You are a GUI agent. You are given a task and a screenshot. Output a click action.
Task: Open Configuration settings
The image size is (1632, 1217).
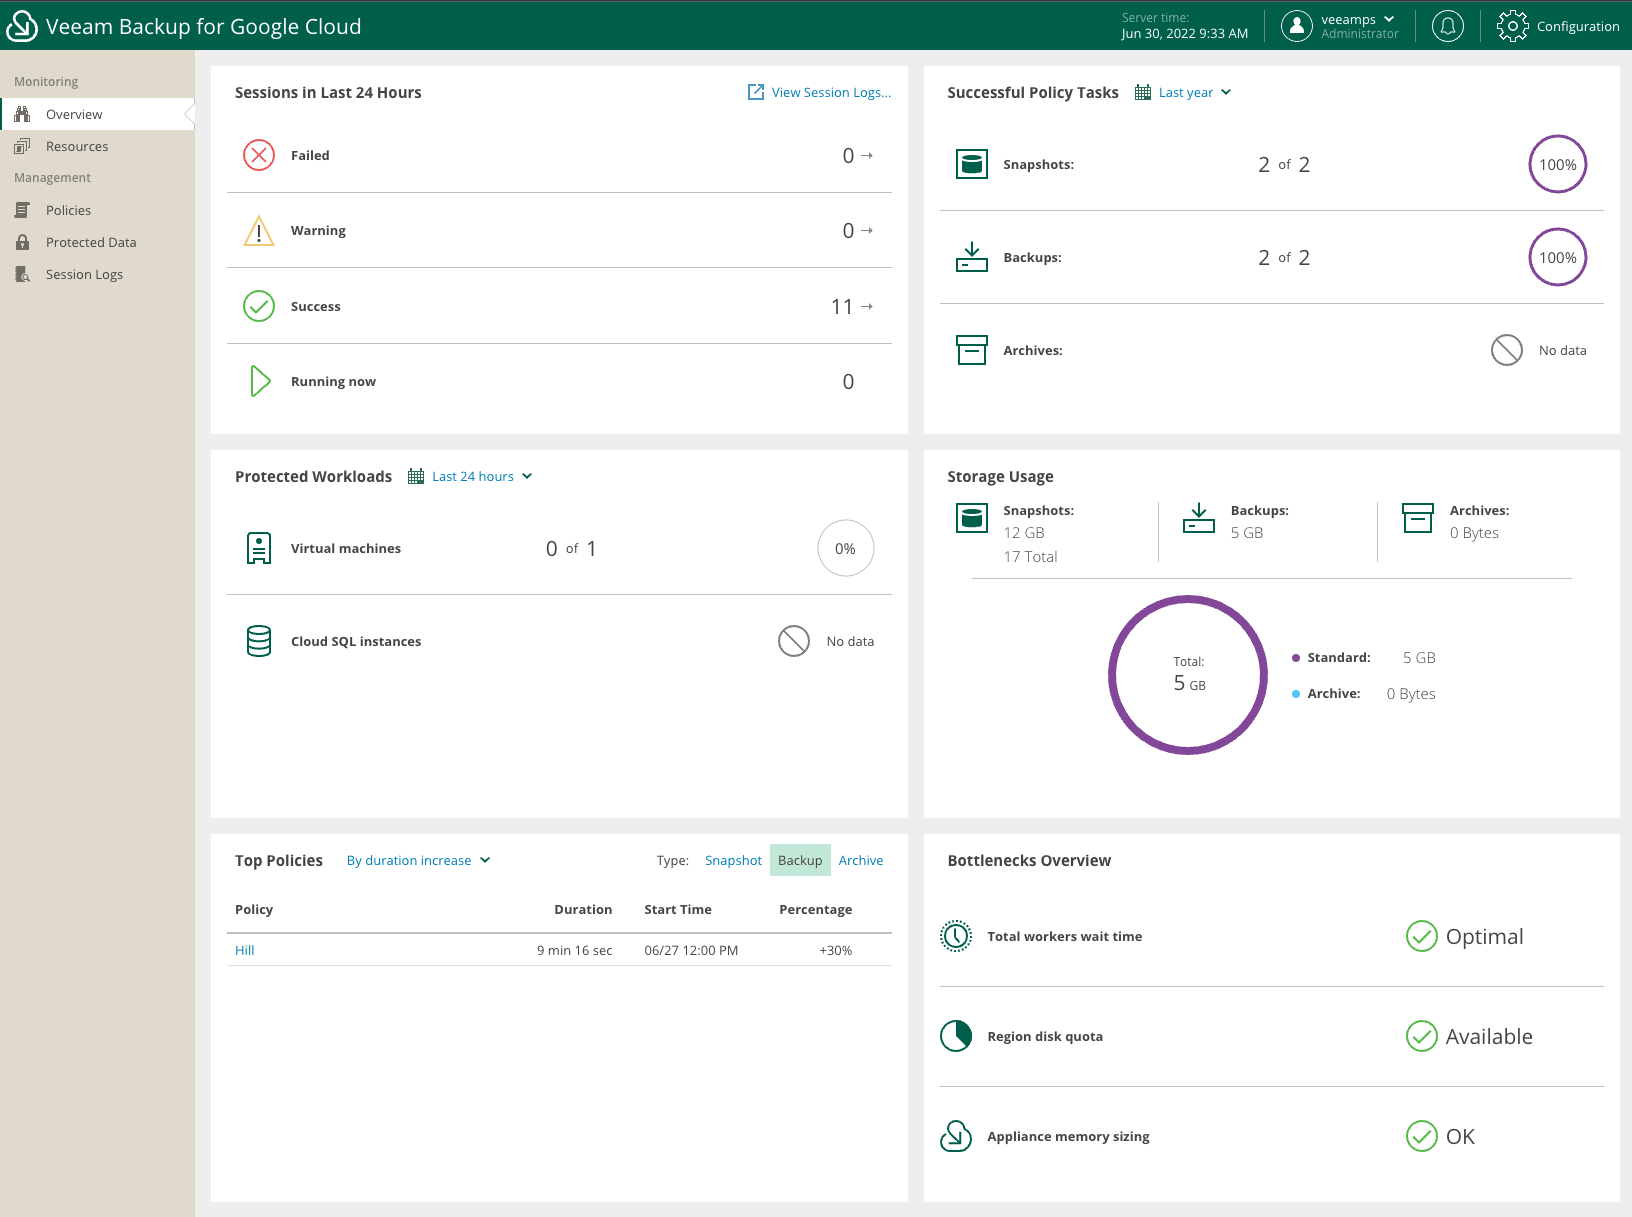coord(1558,26)
